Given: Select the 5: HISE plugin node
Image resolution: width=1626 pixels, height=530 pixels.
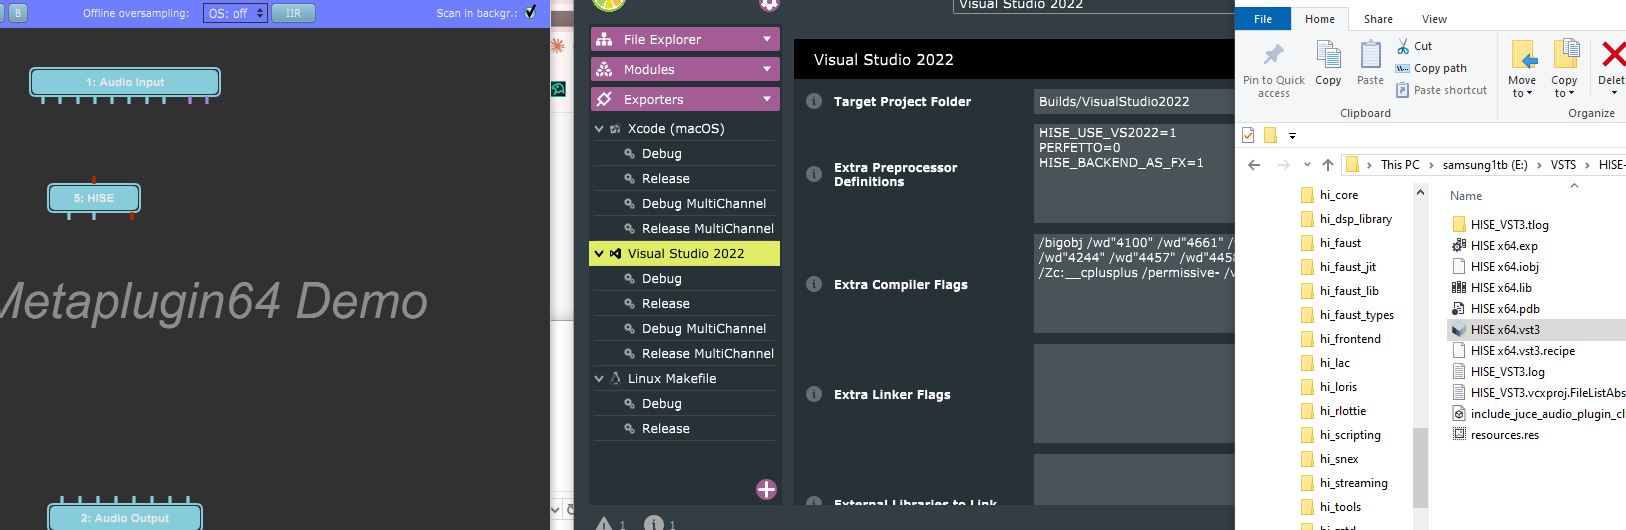Looking at the screenshot, I should pos(94,198).
